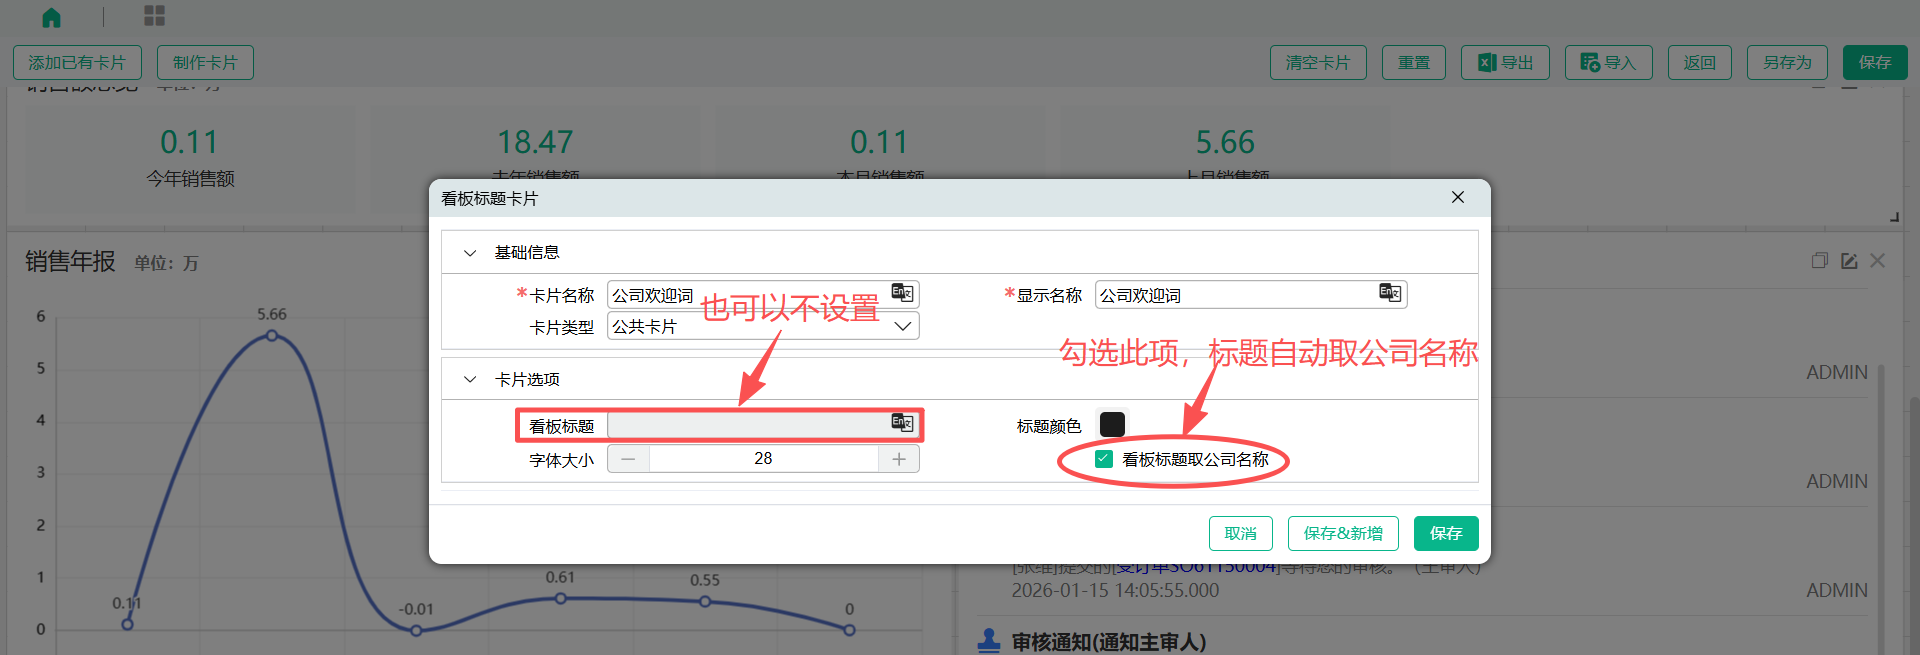Click the 导入 import button
Viewport: 1920px width, 655px height.
pyautogui.click(x=1608, y=62)
